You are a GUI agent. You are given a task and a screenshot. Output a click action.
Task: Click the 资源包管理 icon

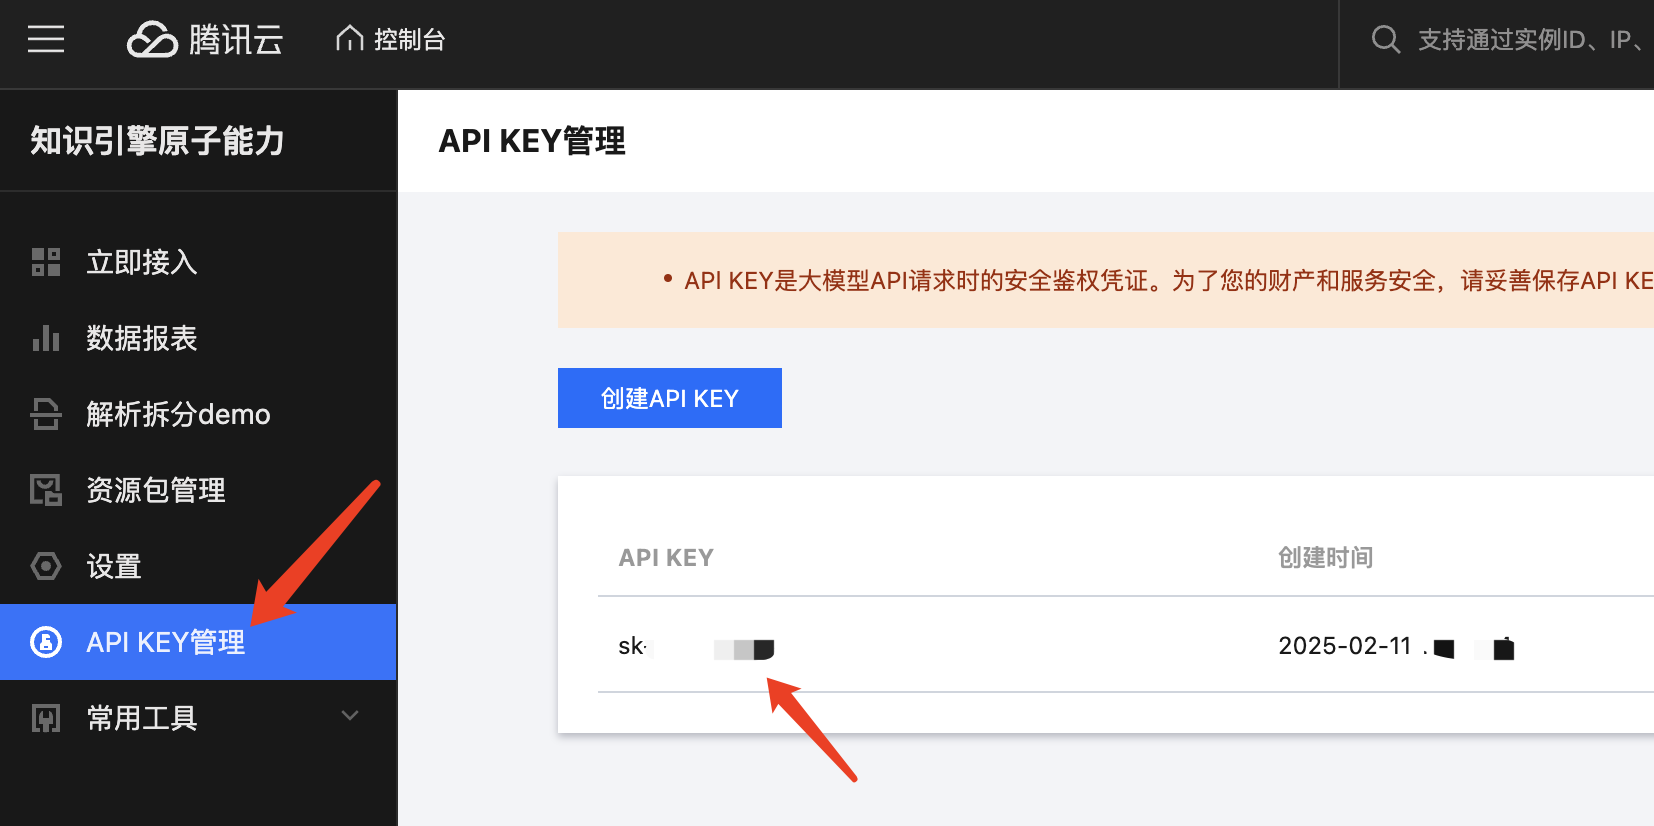pos(46,490)
